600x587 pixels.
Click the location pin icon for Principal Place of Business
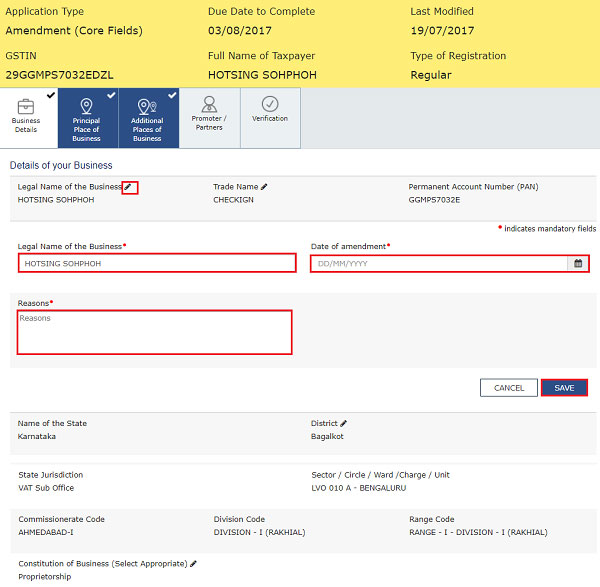coord(86,106)
